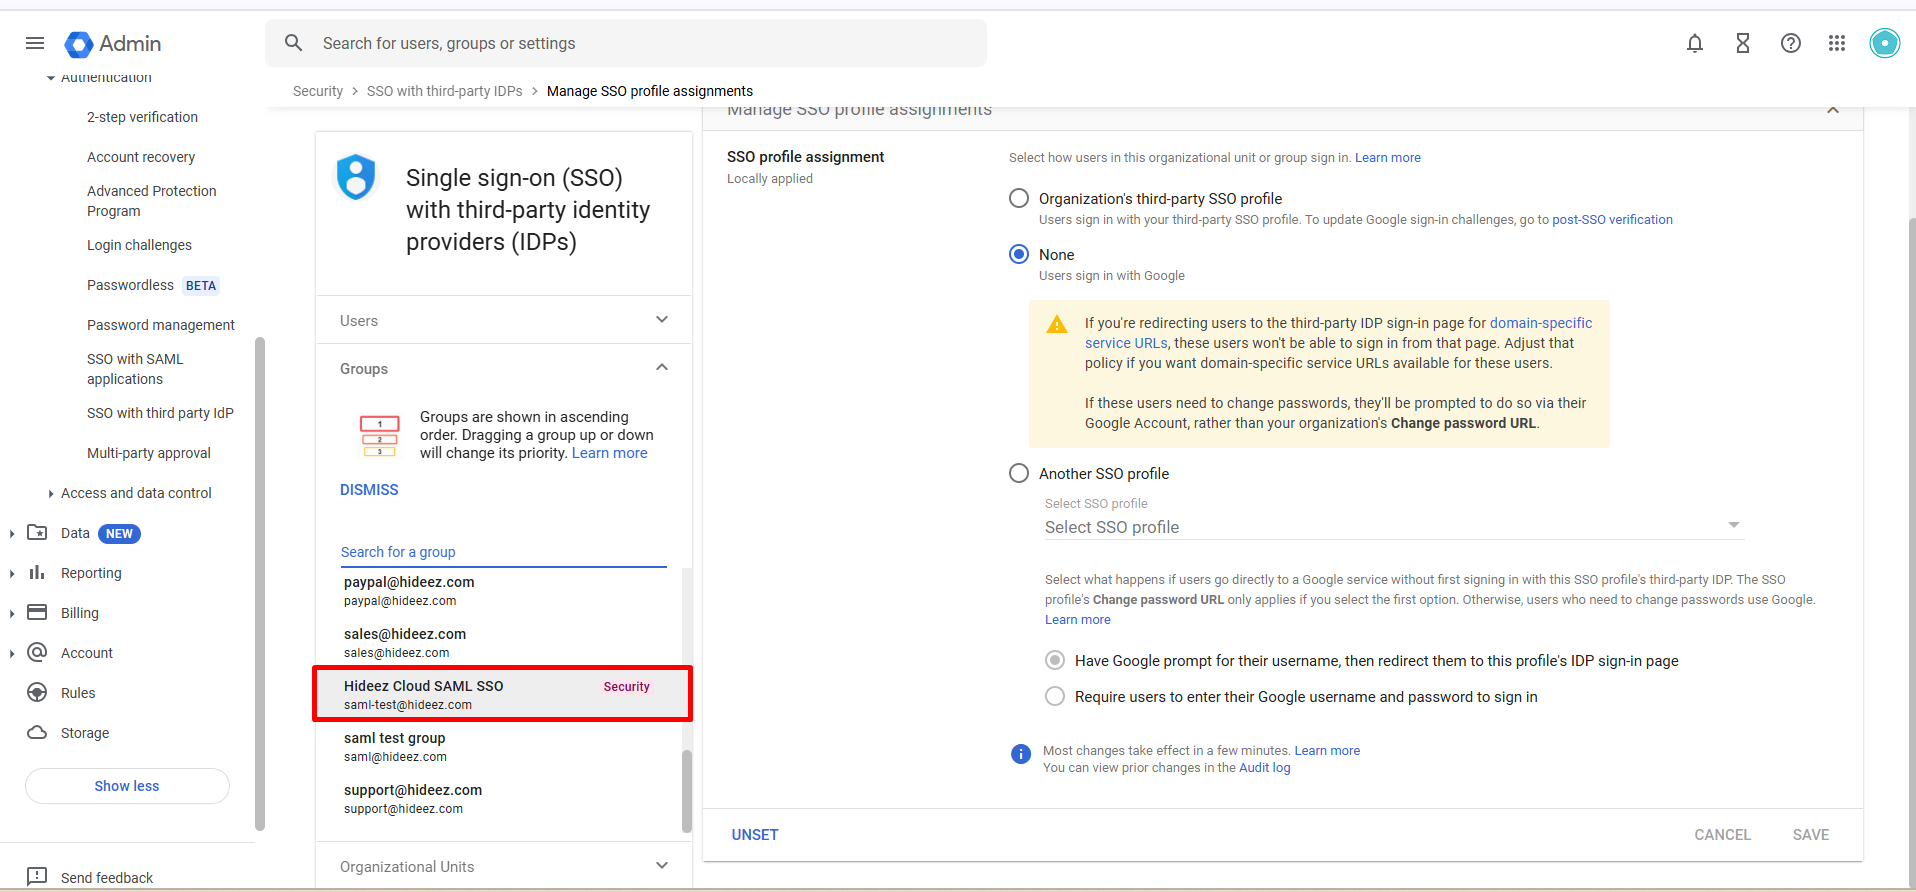Open the Select SSO profile dropdown
Screen dimensions: 1916x892
pyautogui.click(x=1393, y=526)
